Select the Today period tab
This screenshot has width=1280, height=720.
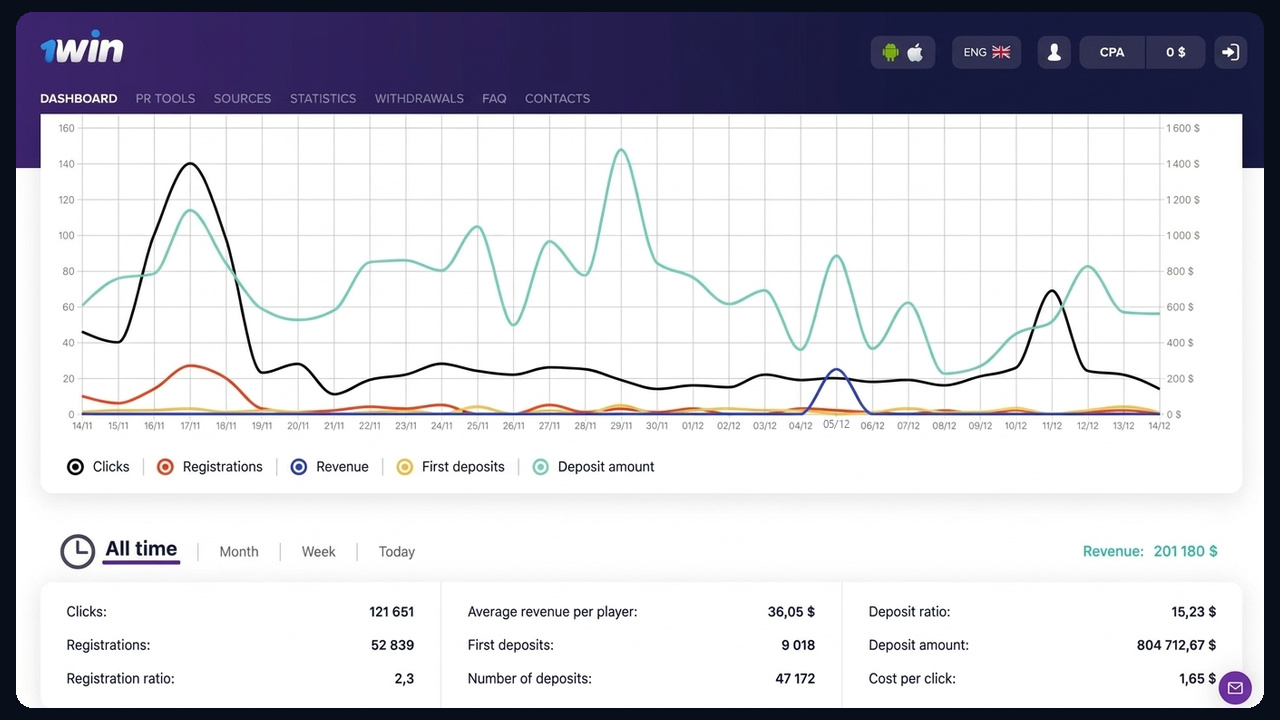397,552
